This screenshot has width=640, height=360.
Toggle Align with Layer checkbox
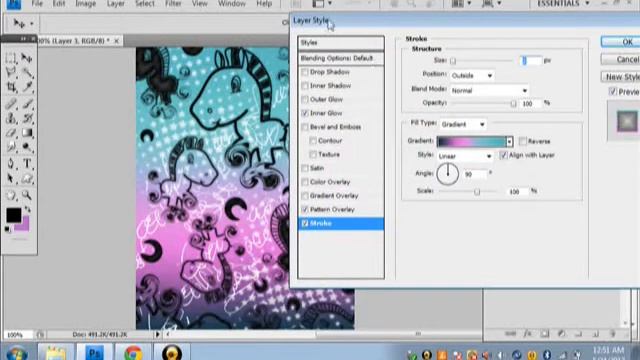coord(503,155)
